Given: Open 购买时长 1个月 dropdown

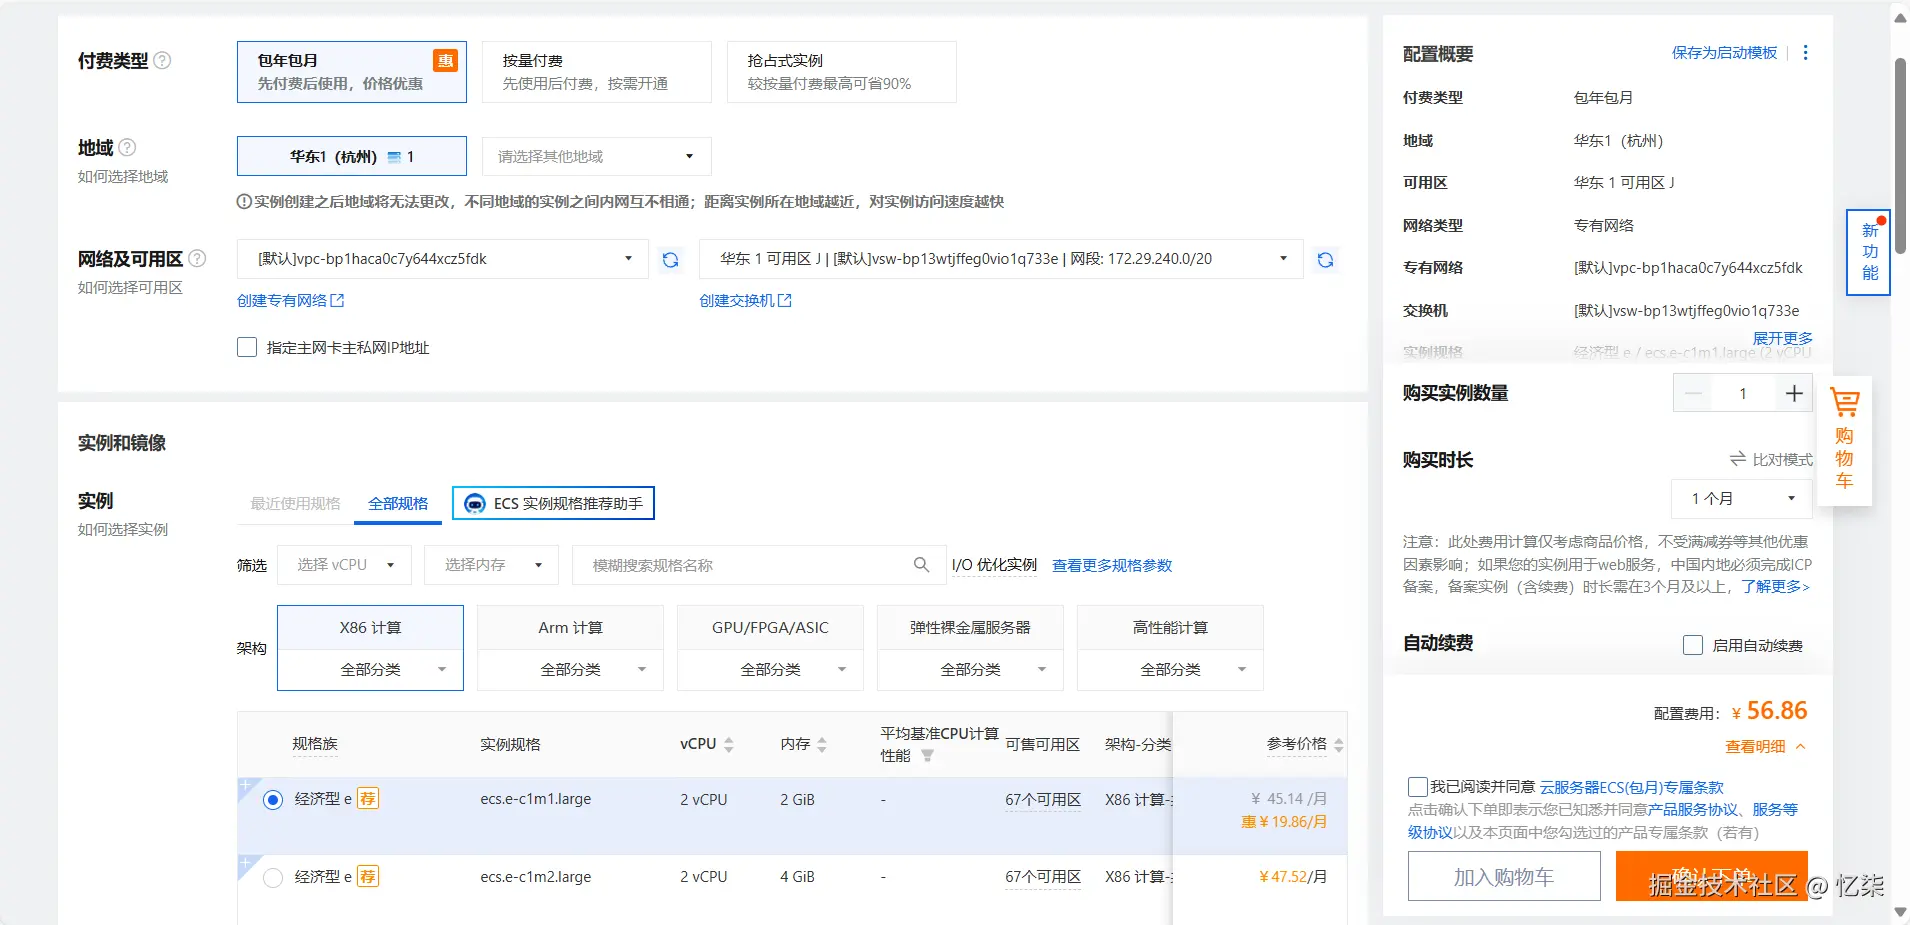Looking at the screenshot, I should tap(1742, 498).
